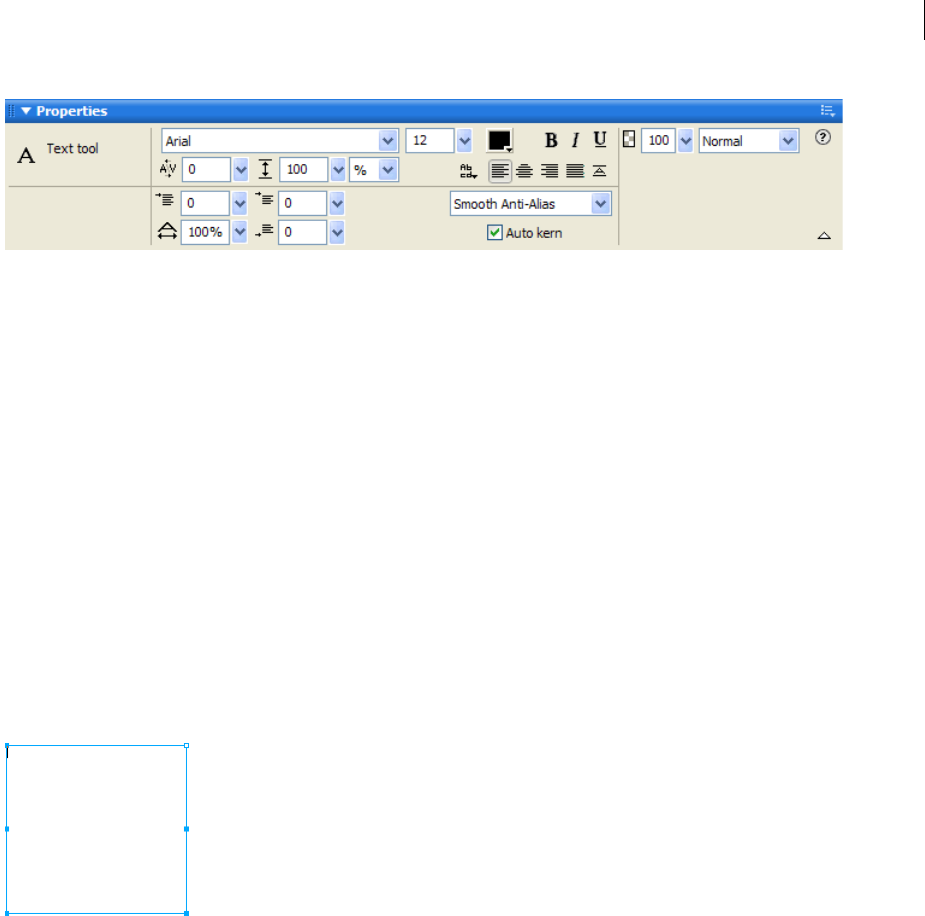This screenshot has height=916, width=925.
Task: Open the Normal blend mode dropdown
Action: (x=788, y=141)
